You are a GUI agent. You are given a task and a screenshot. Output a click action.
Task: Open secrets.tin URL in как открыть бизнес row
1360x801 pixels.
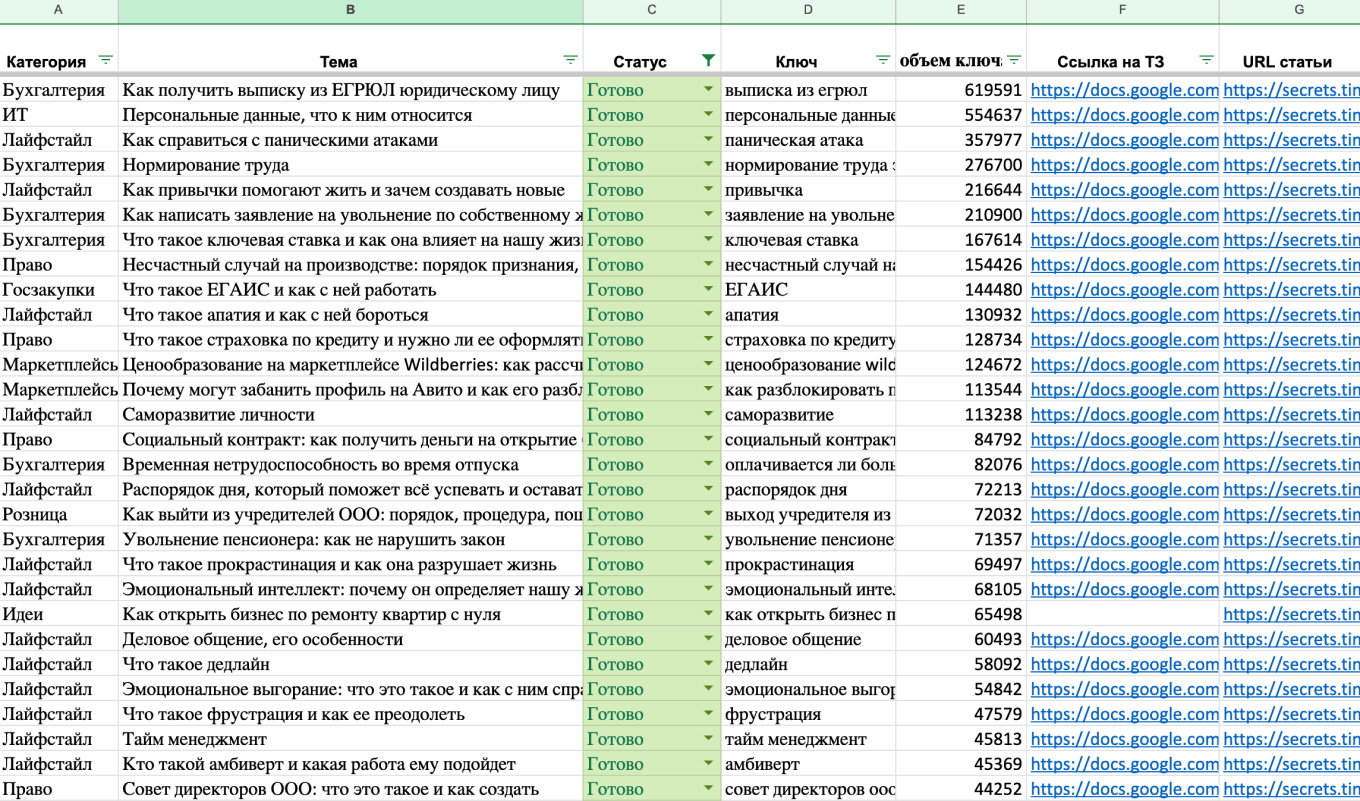tap(1290, 614)
